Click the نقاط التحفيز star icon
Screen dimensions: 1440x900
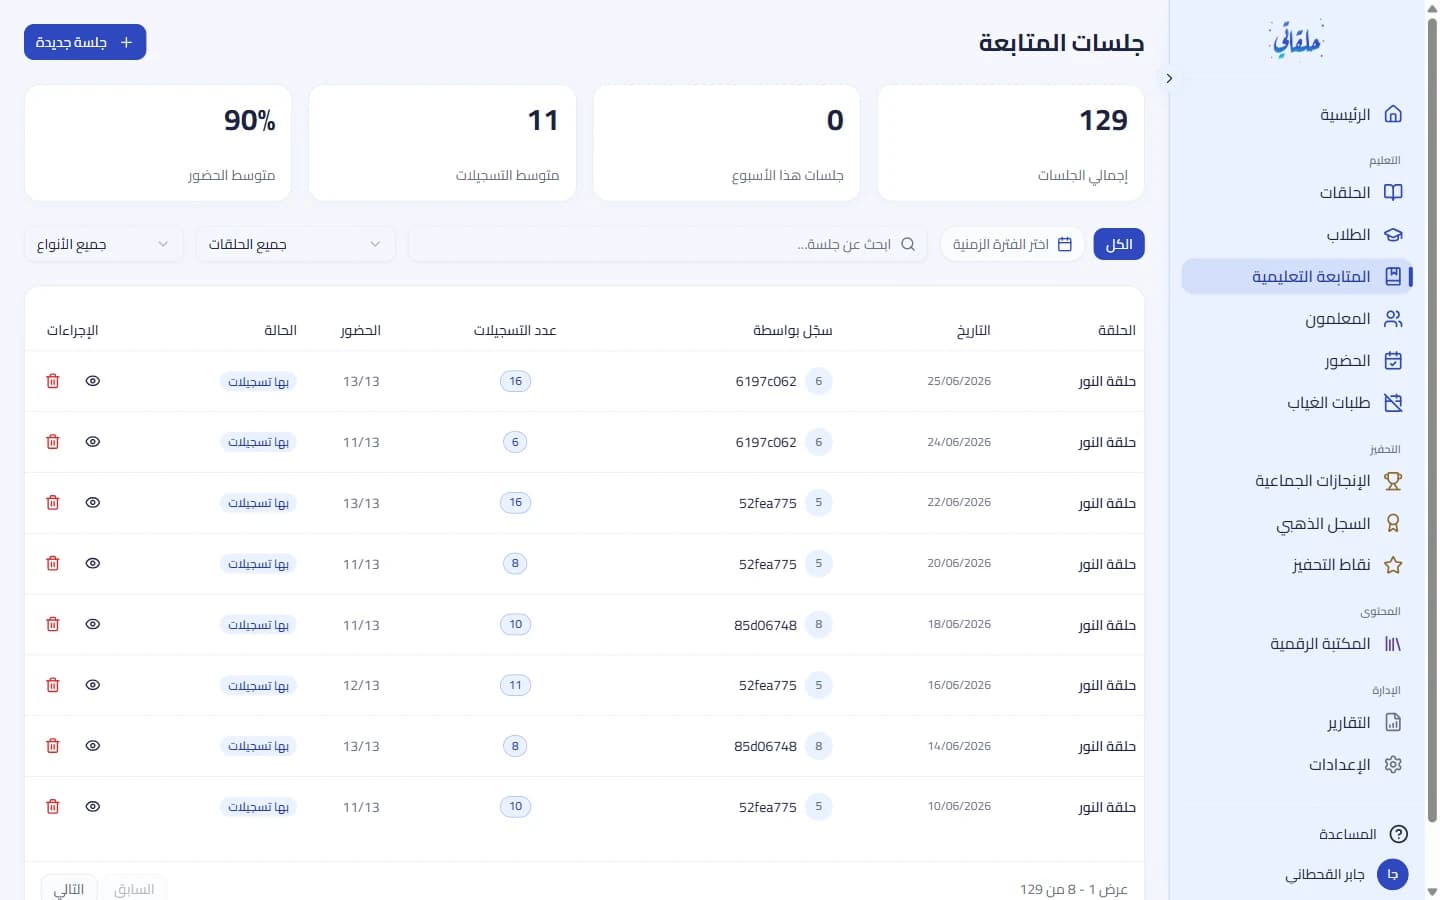click(1393, 565)
